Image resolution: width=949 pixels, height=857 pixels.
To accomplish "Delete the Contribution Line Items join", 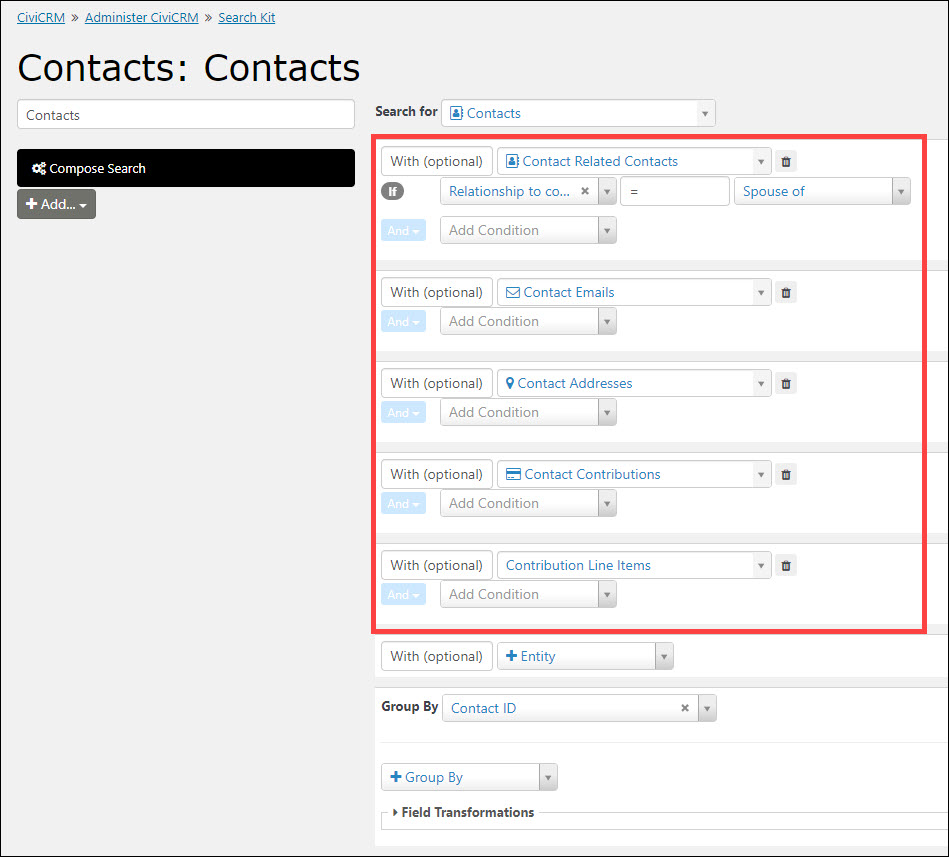I will click(786, 566).
